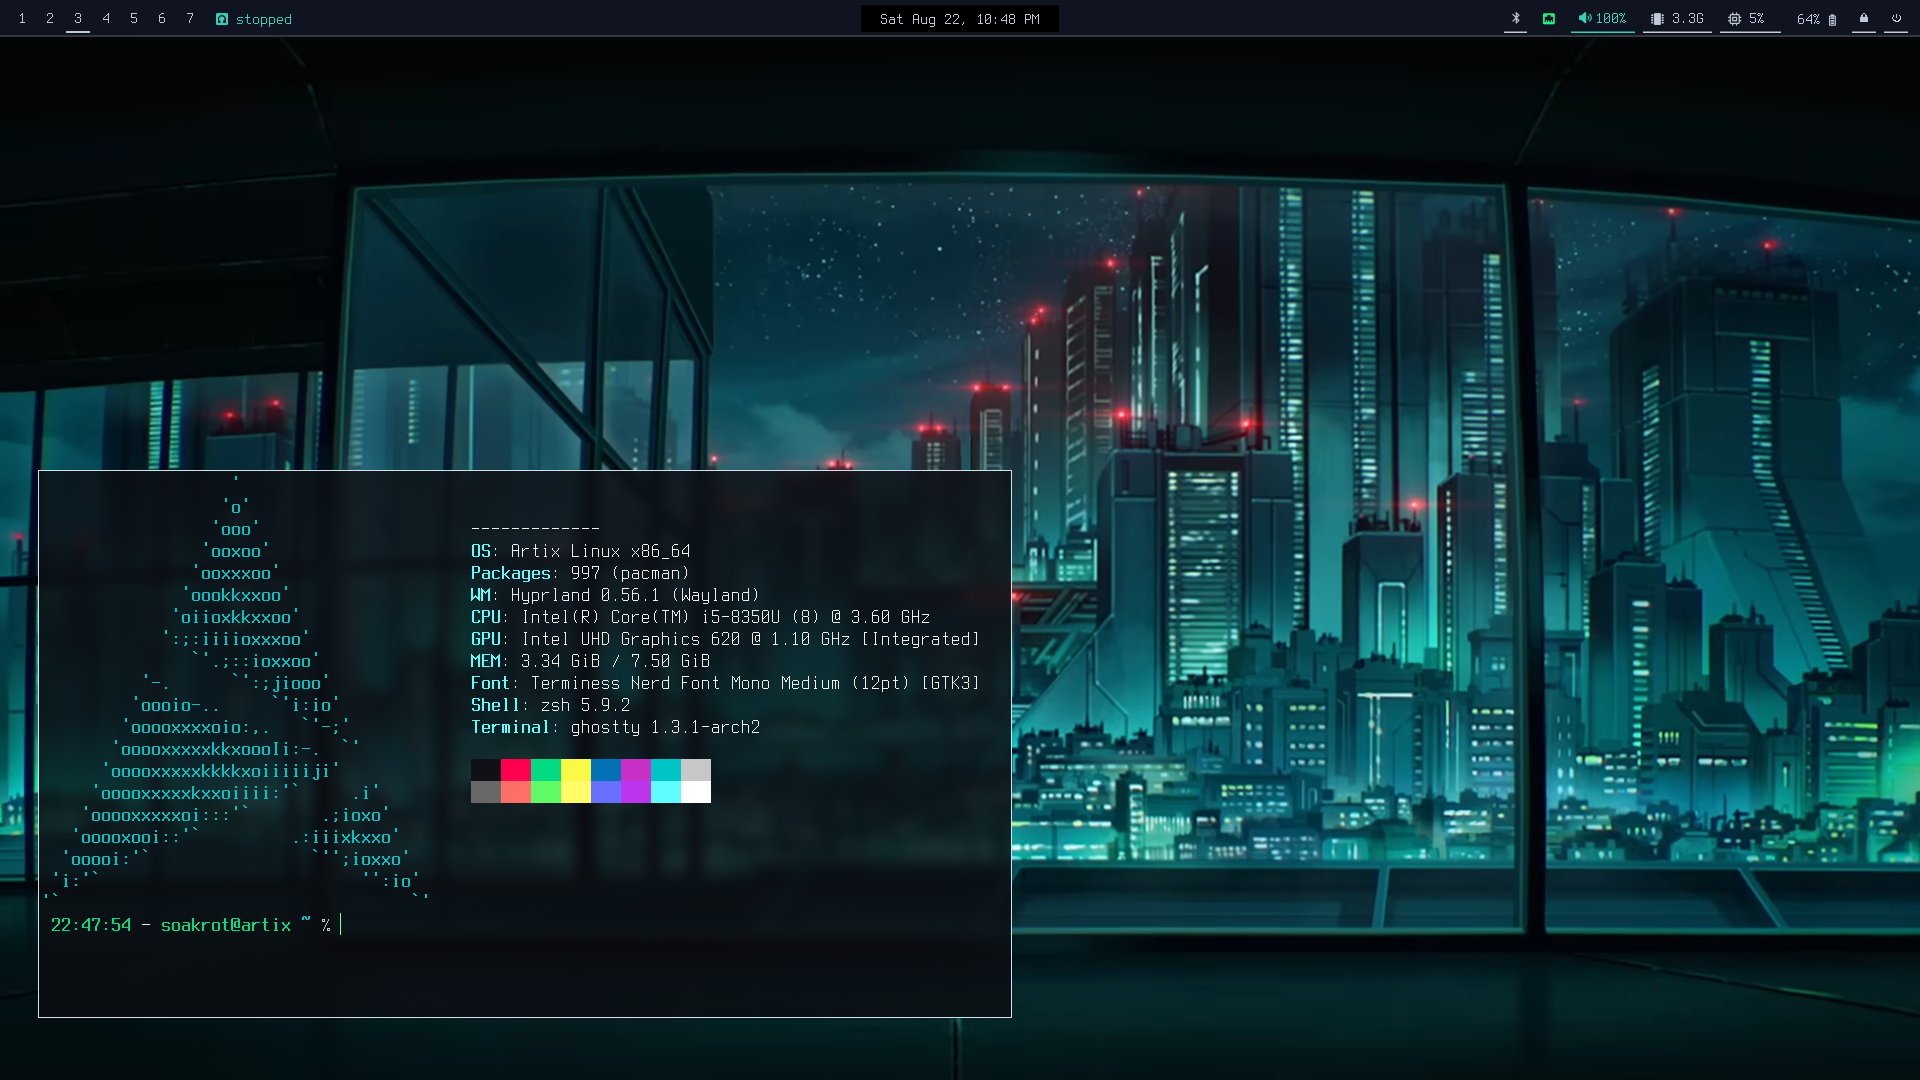Click the CPU chip icon beside 5%
Screen dimensions: 1920x1080
pyautogui.click(x=1734, y=19)
